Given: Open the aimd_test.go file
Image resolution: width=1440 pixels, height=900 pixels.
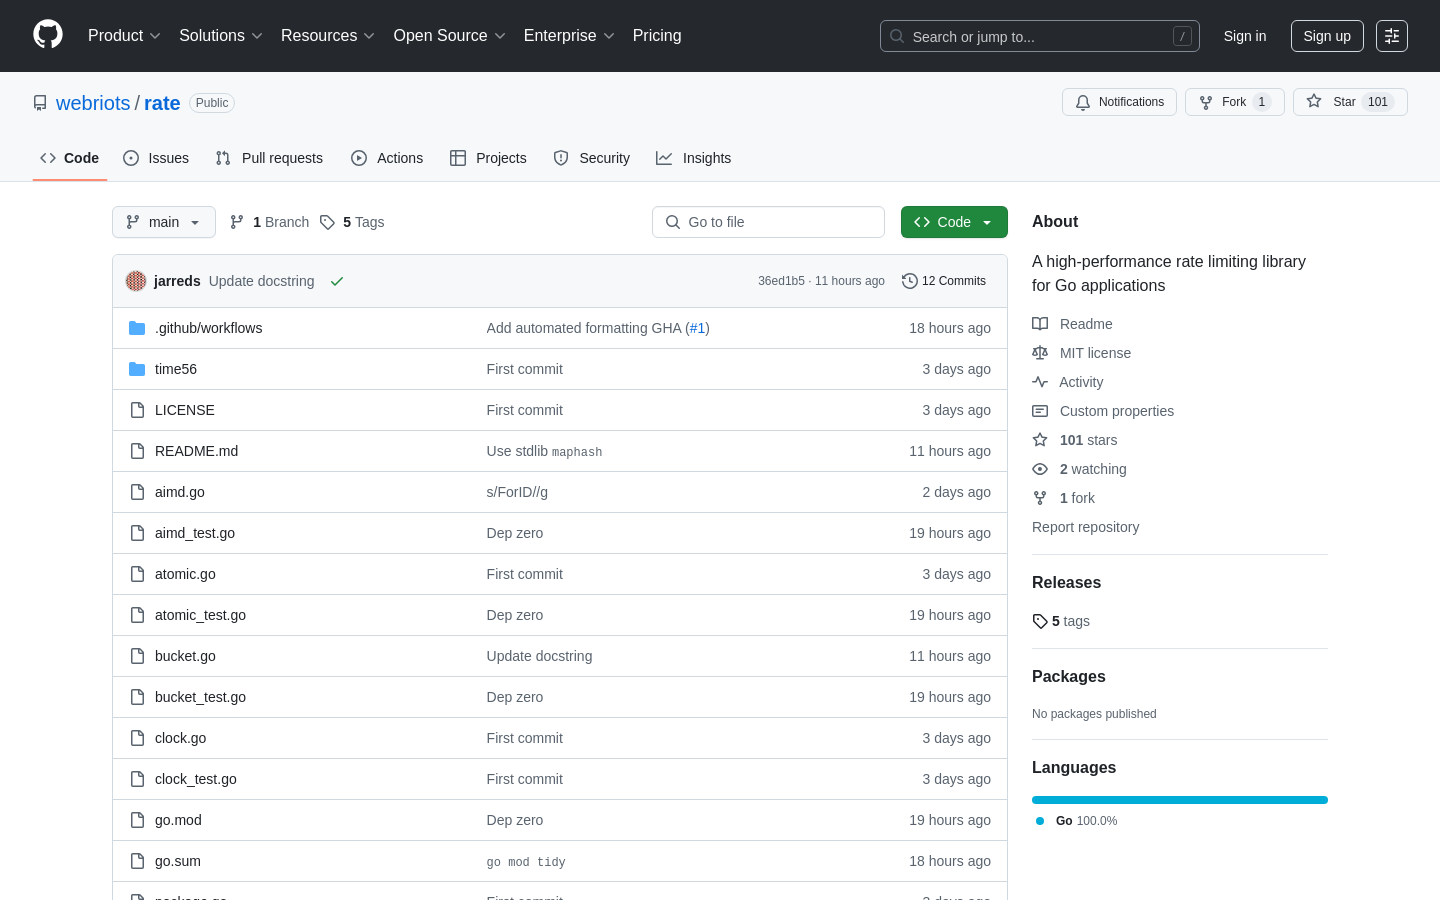Looking at the screenshot, I should pos(195,533).
